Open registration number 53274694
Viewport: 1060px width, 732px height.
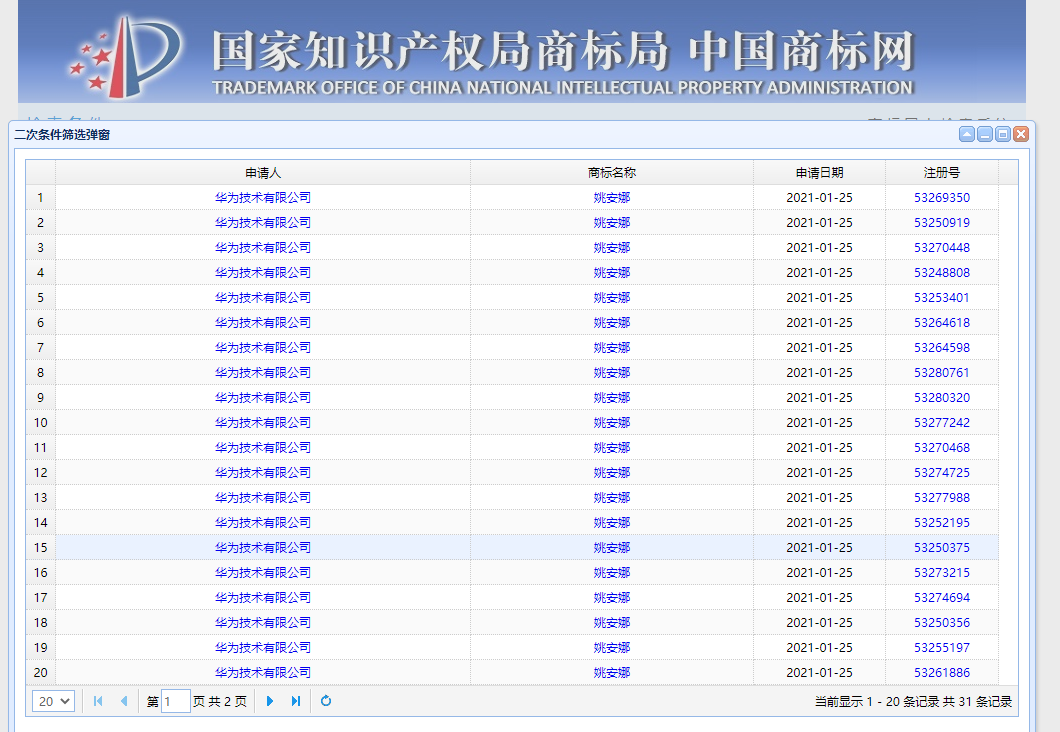coord(942,597)
